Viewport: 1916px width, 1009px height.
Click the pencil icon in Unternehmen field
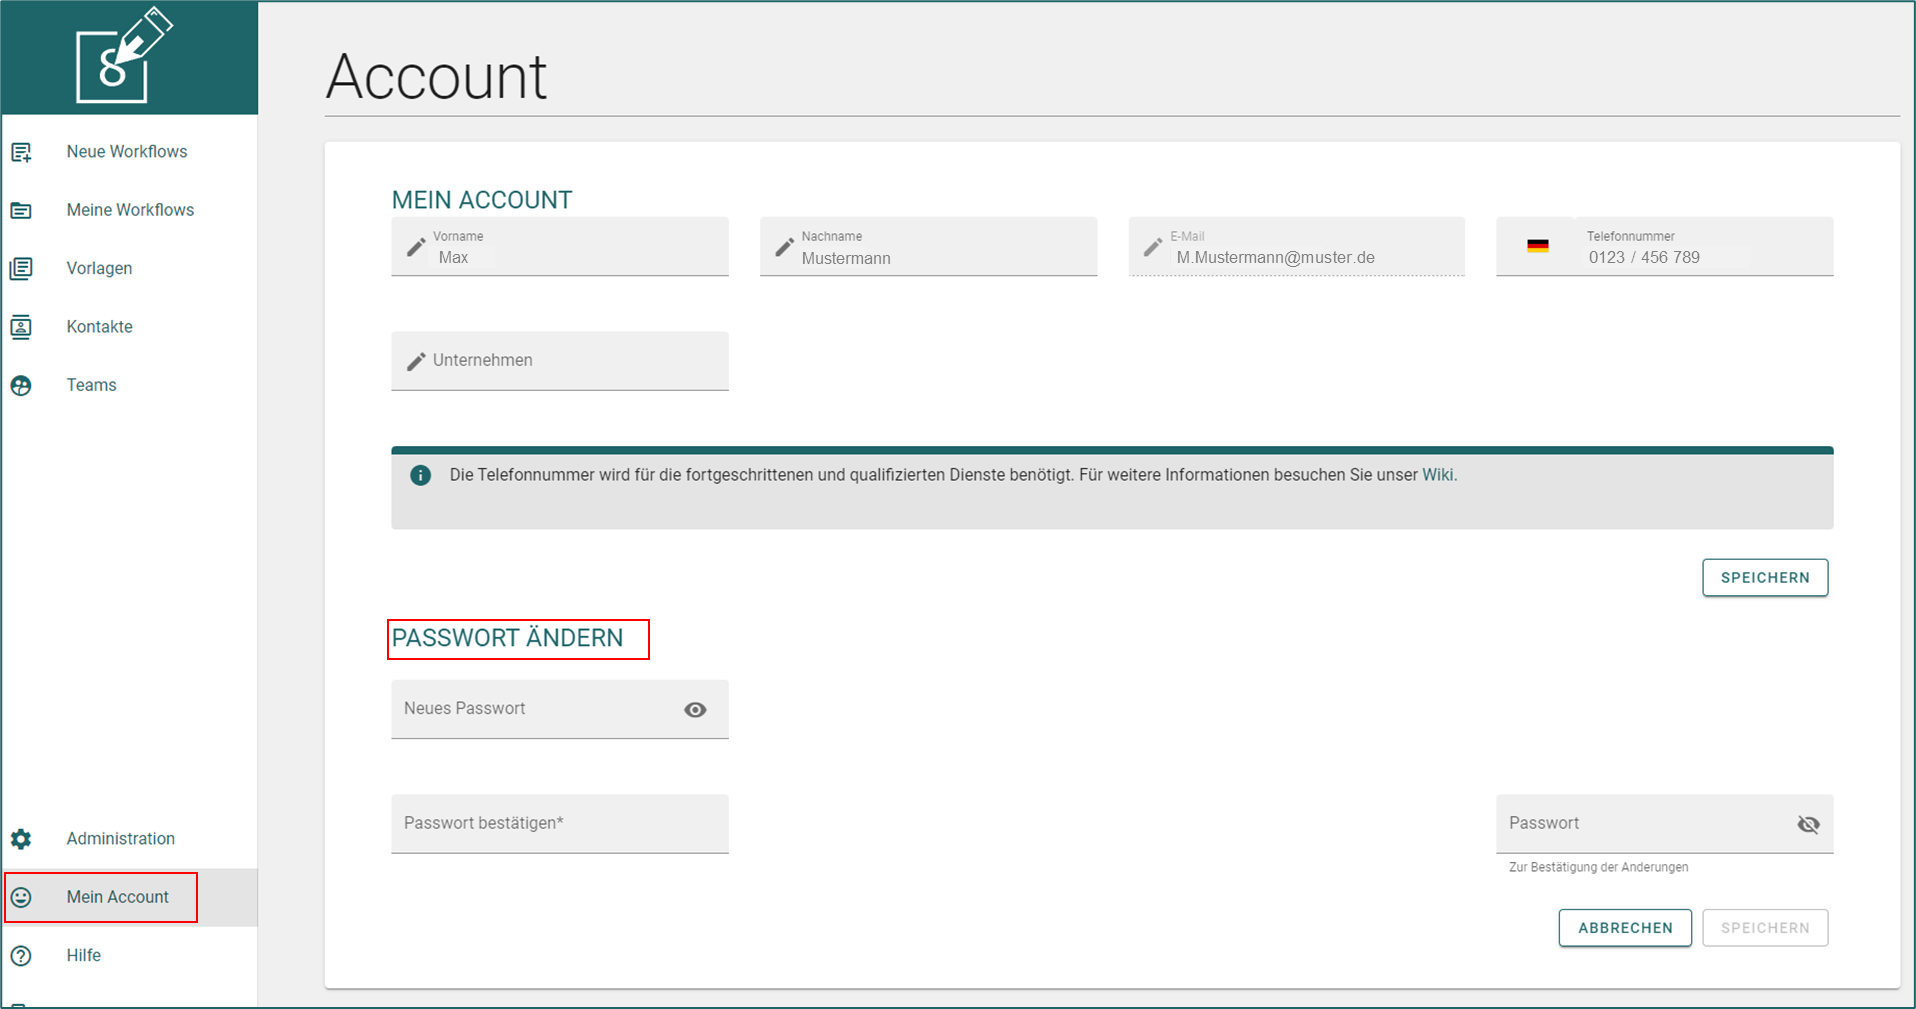coord(416,361)
